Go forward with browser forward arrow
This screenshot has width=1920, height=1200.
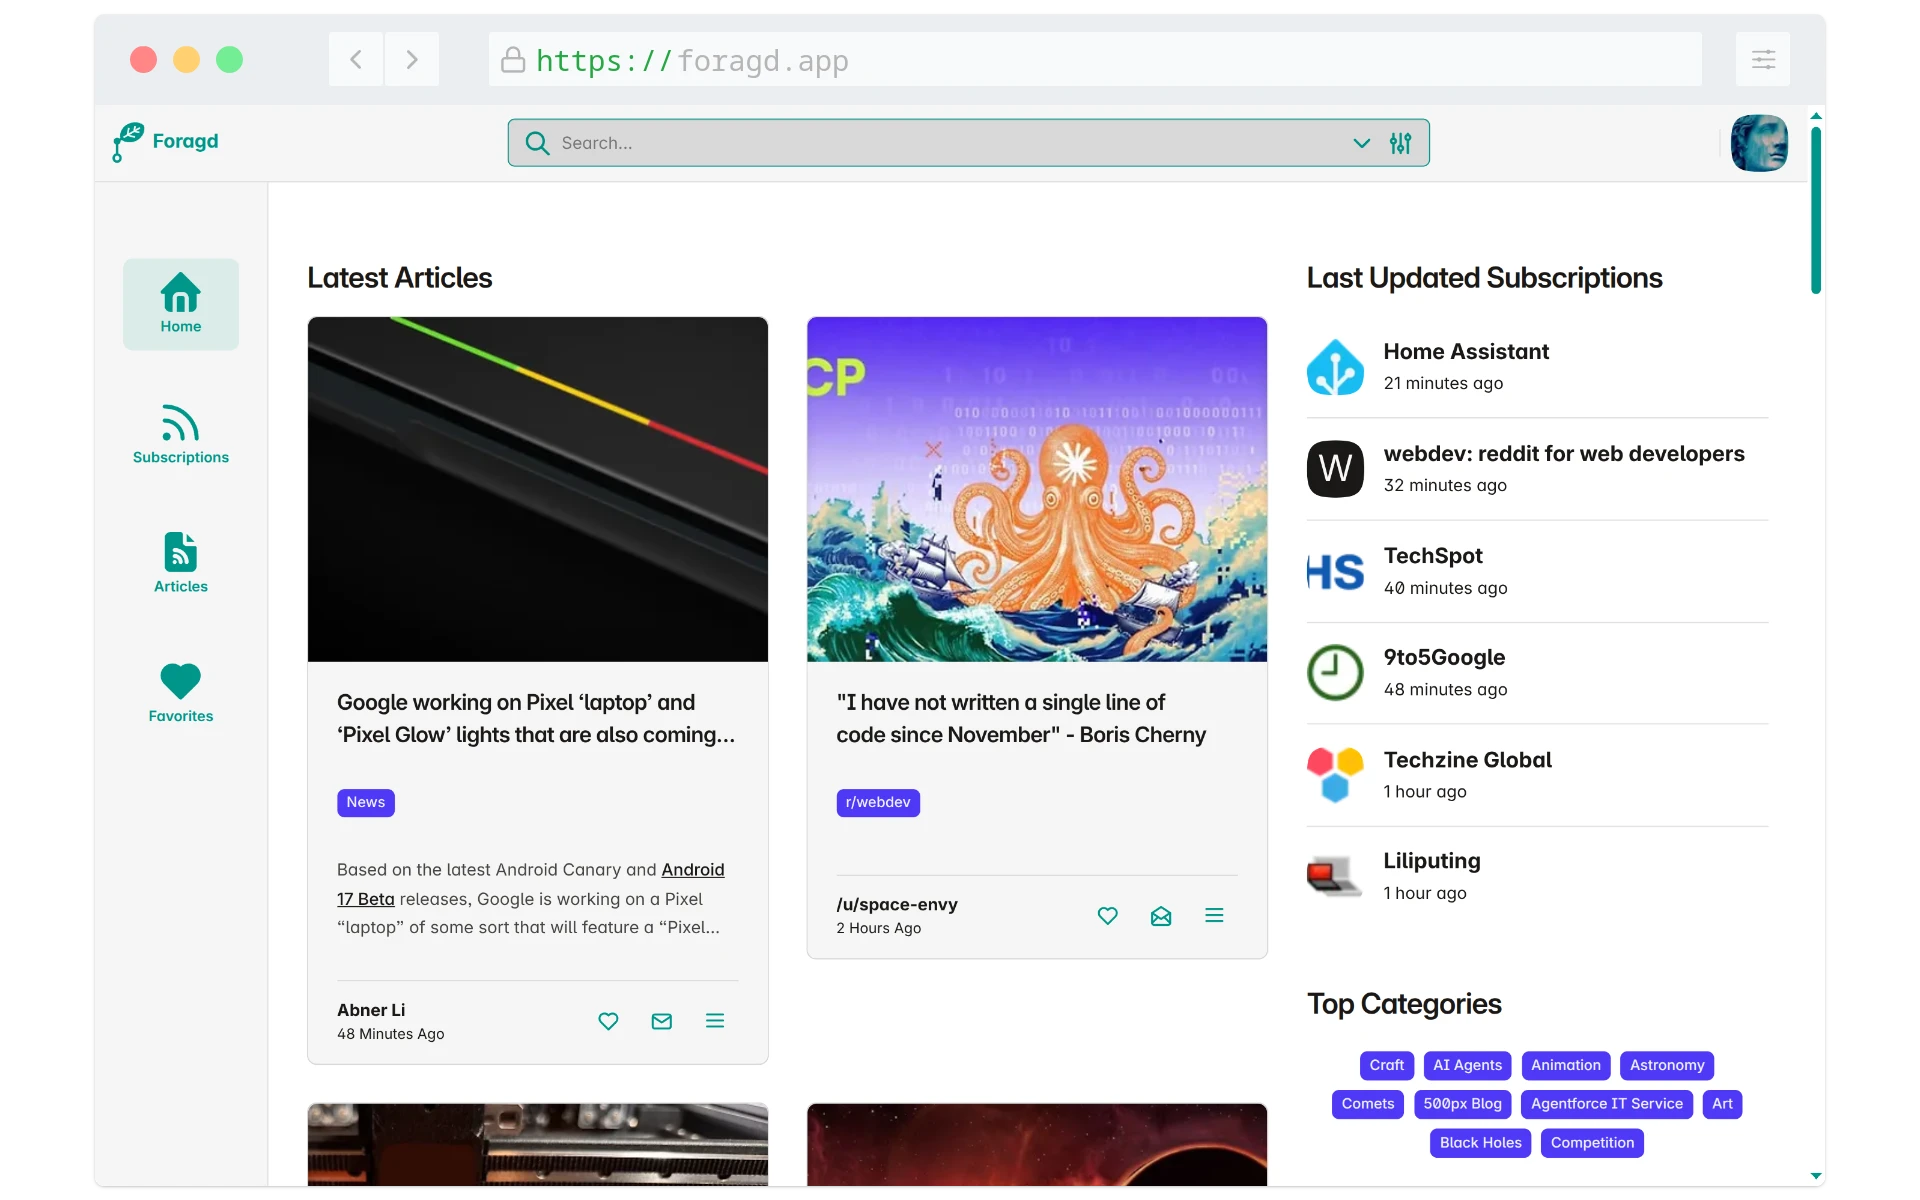coord(412,59)
